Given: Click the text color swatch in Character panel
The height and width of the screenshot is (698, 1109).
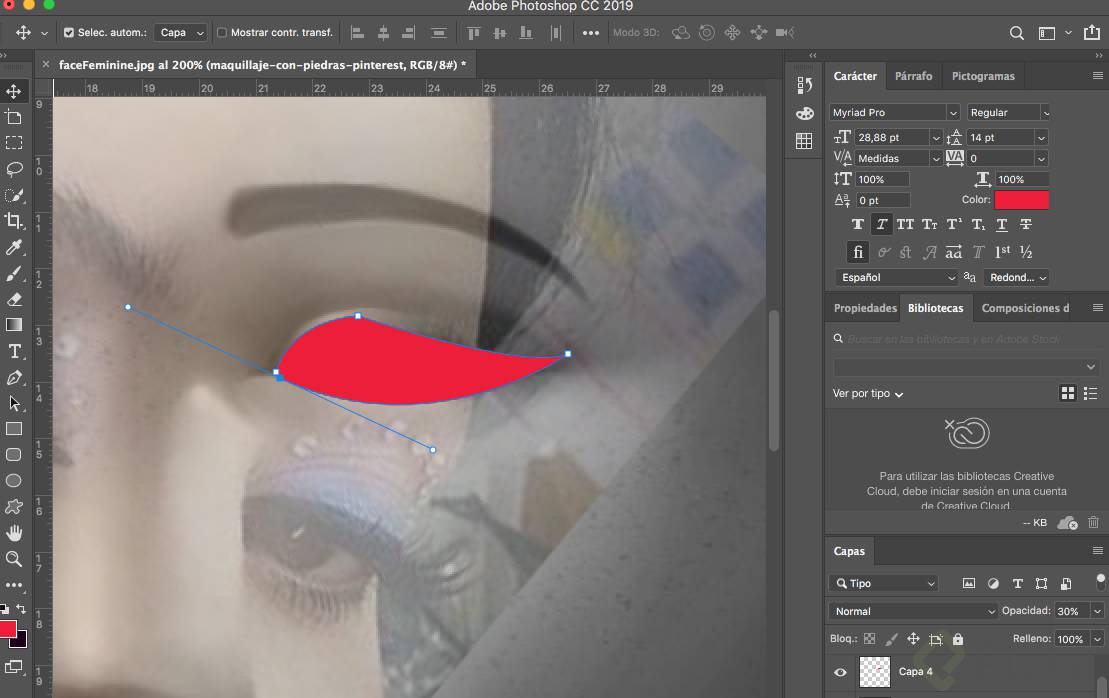Looking at the screenshot, I should coord(1023,200).
